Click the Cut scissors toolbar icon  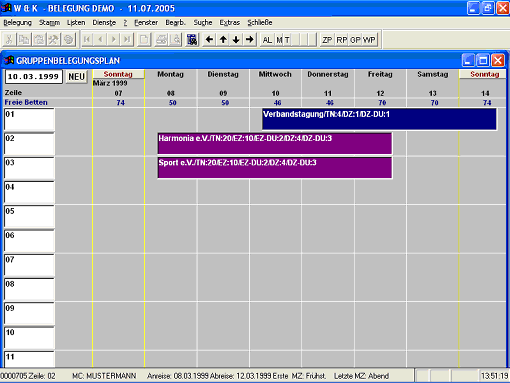pyautogui.click(x=9, y=40)
